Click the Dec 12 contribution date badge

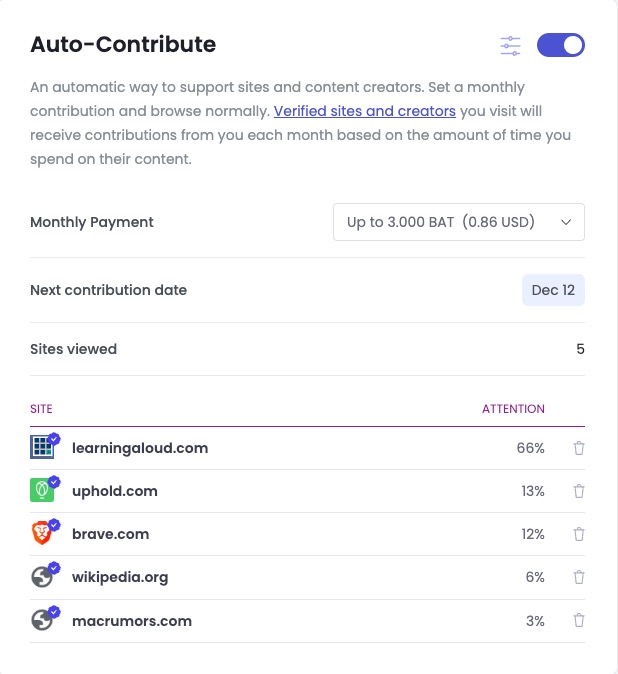[553, 290]
